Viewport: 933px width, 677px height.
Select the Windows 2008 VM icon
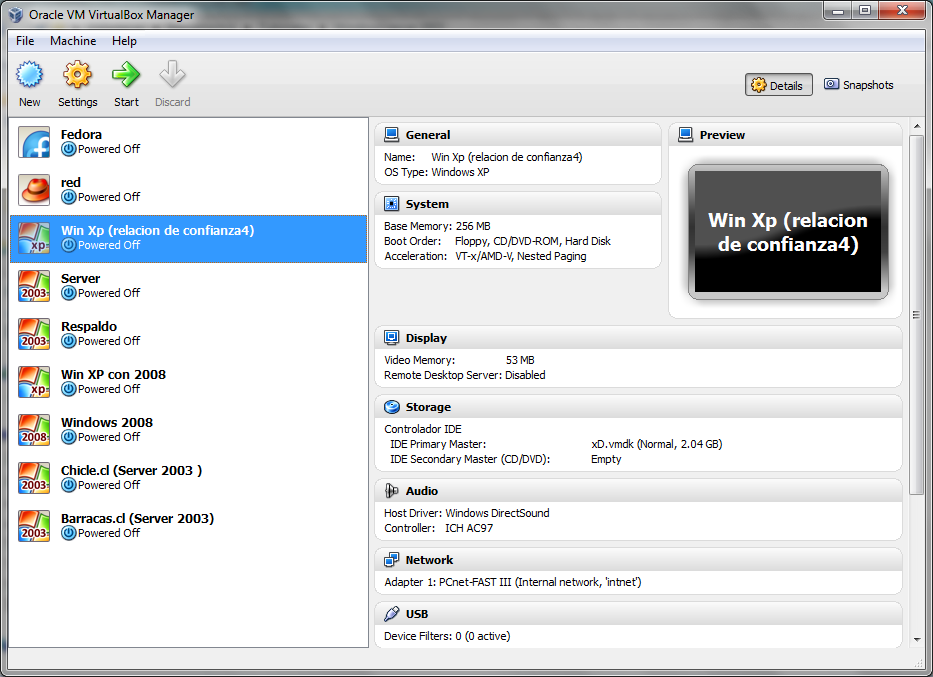point(34,430)
